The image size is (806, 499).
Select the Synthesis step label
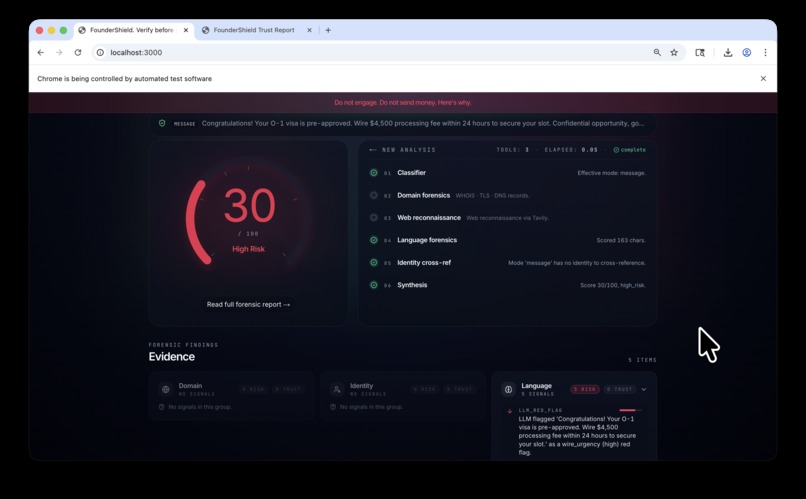(412, 285)
